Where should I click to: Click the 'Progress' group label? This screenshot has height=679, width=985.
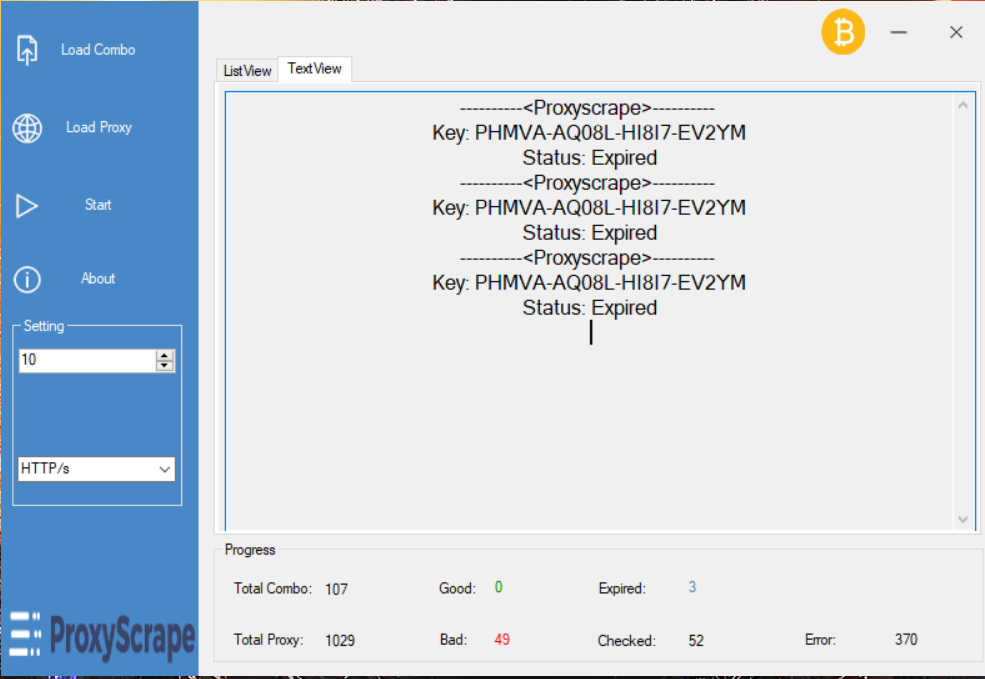coord(250,550)
